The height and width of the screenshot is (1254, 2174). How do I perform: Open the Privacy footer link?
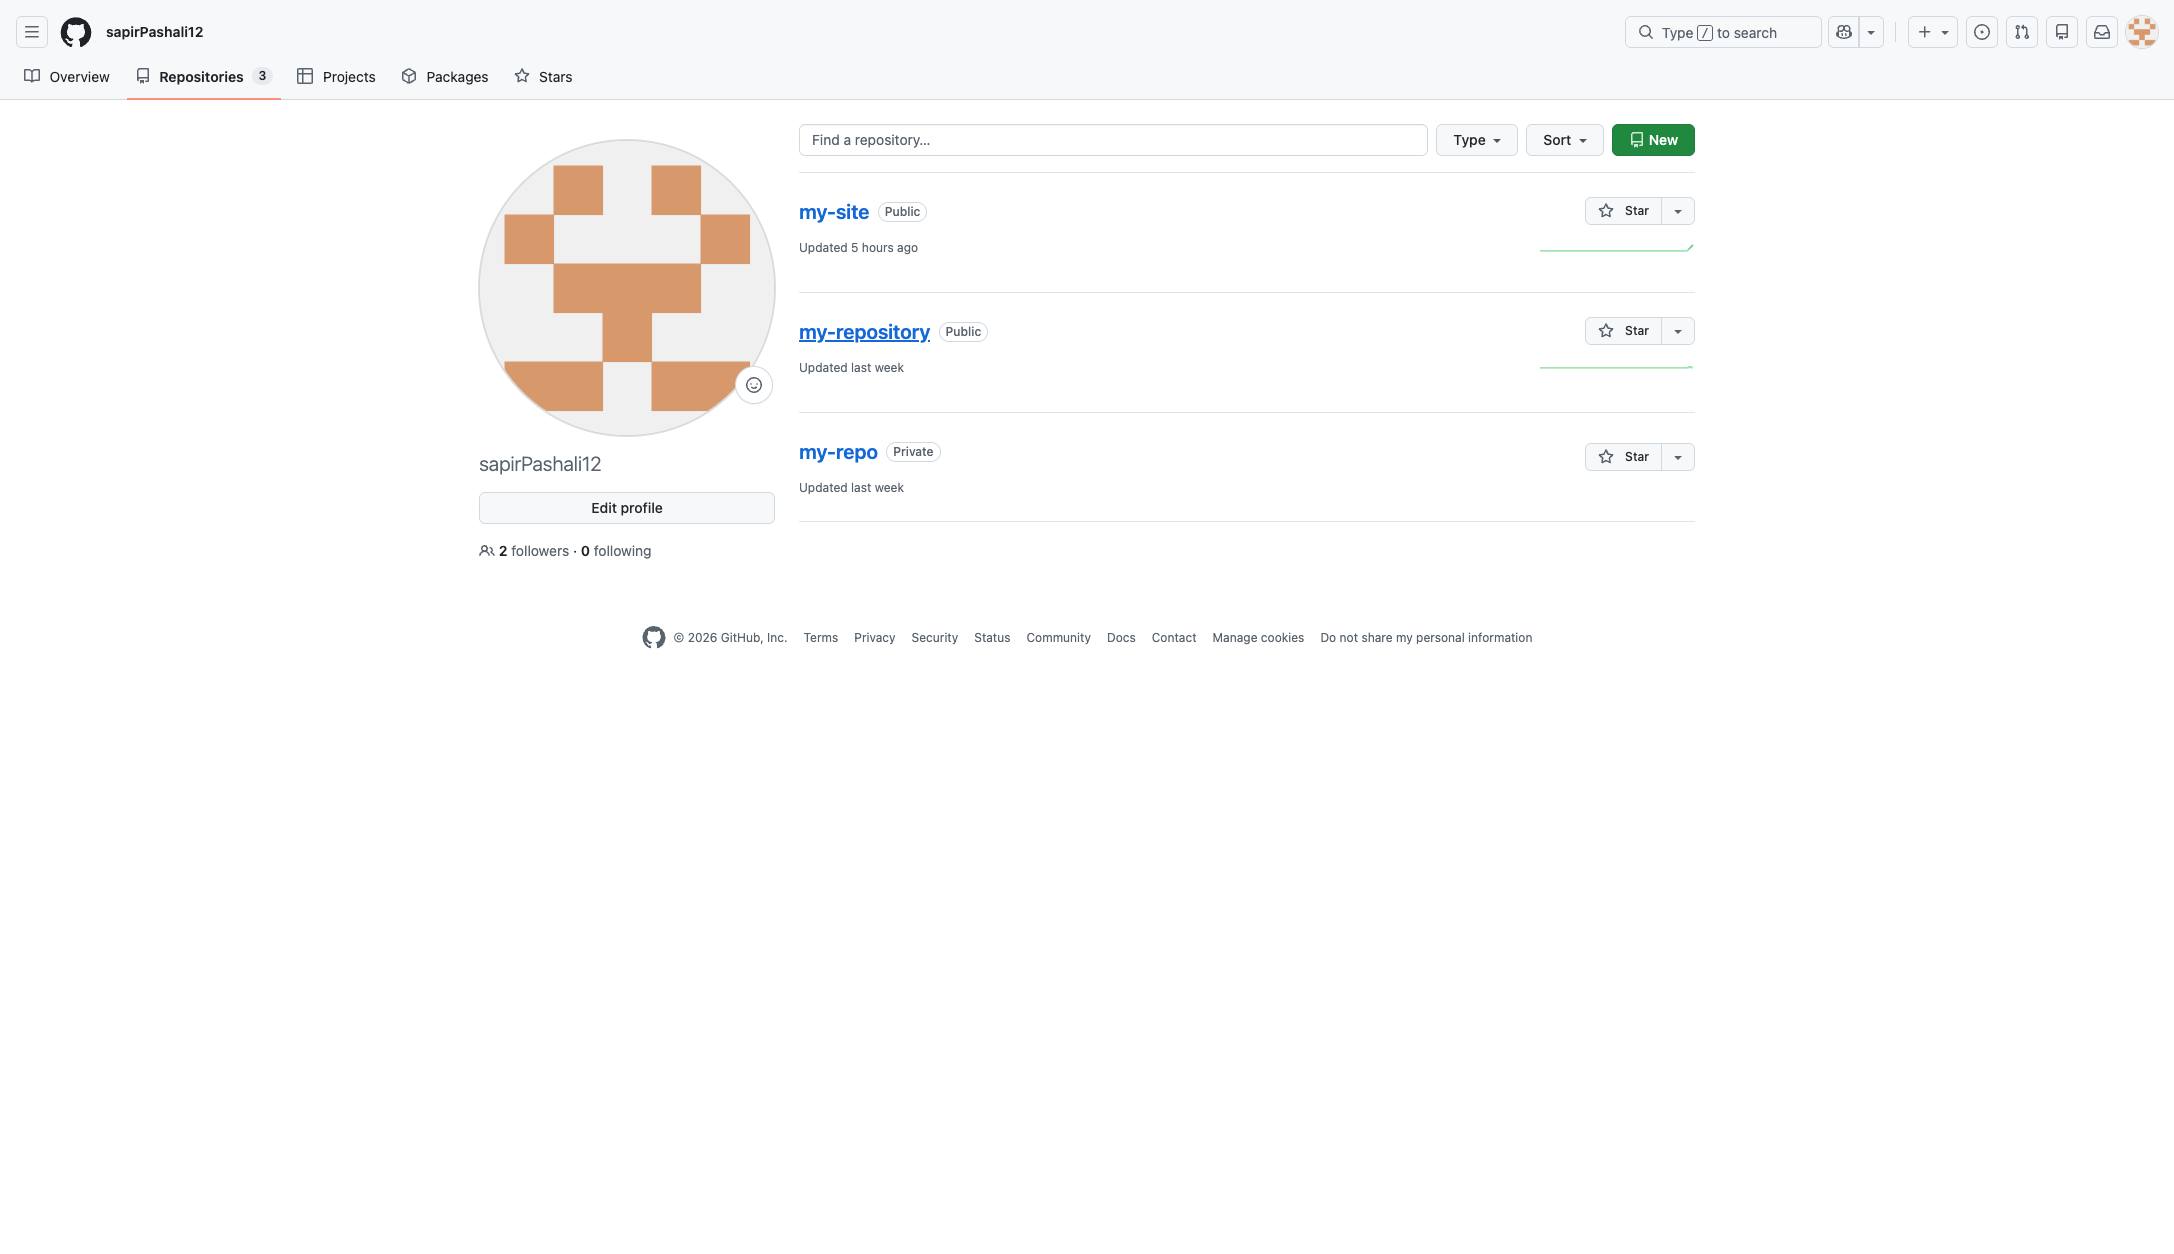[875, 638]
